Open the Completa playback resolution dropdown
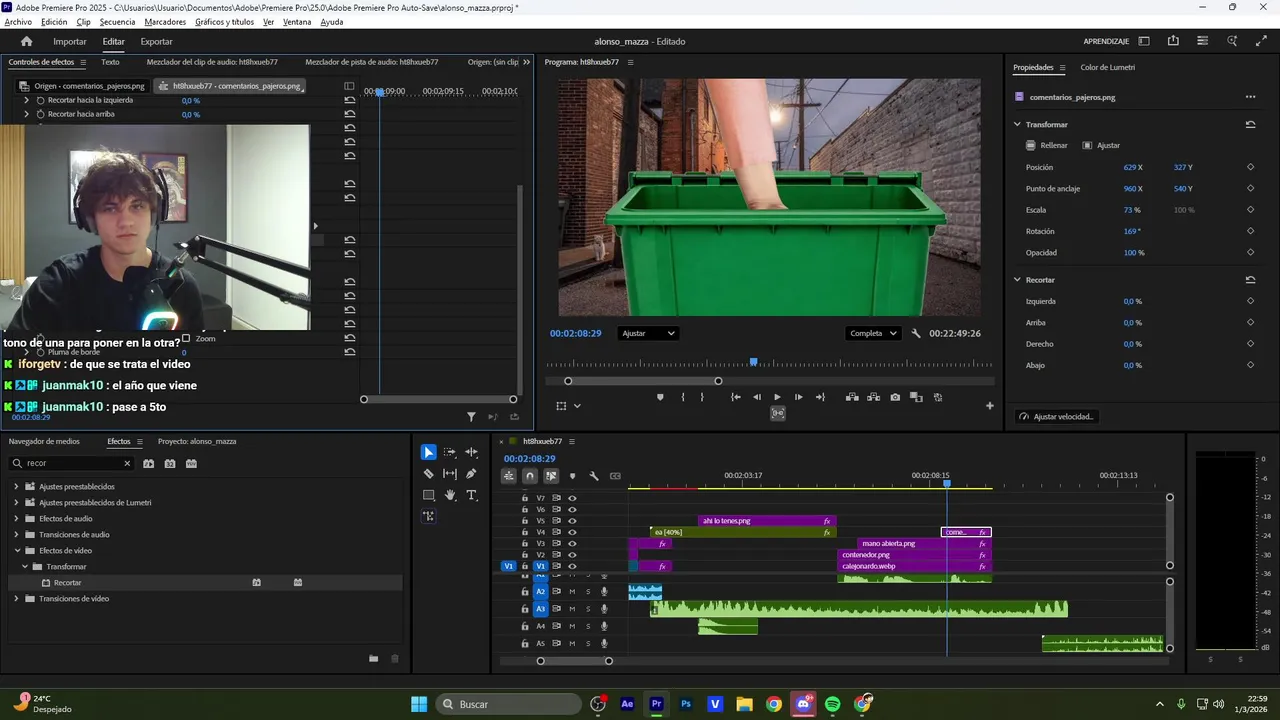Screen dimensions: 1280x720 (x=873, y=334)
